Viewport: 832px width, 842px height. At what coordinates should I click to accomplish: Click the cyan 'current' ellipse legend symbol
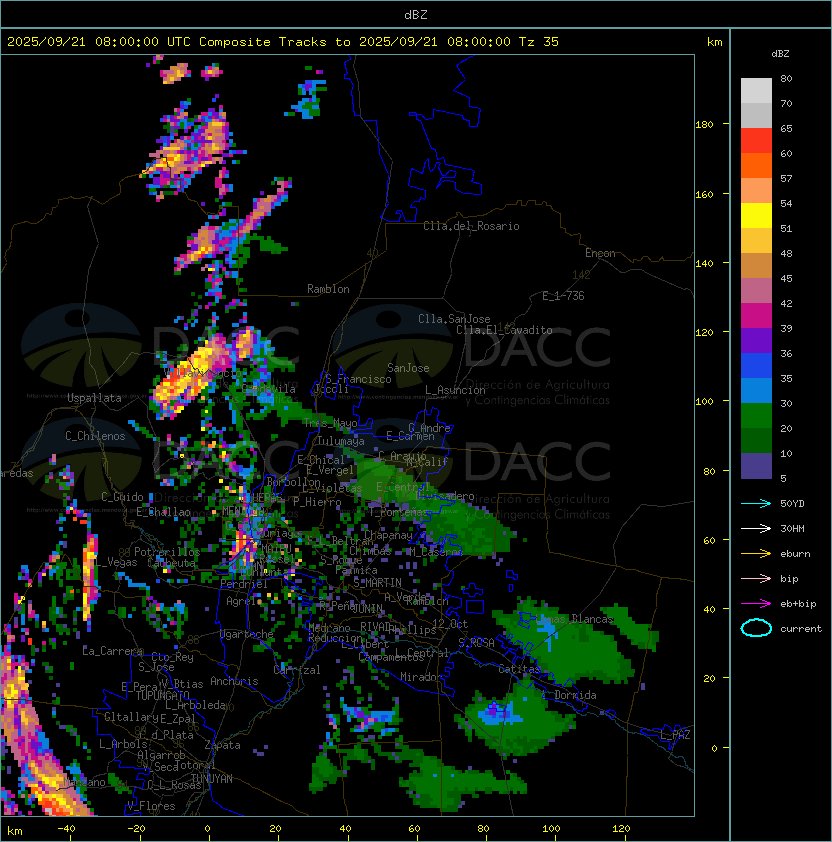(756, 628)
